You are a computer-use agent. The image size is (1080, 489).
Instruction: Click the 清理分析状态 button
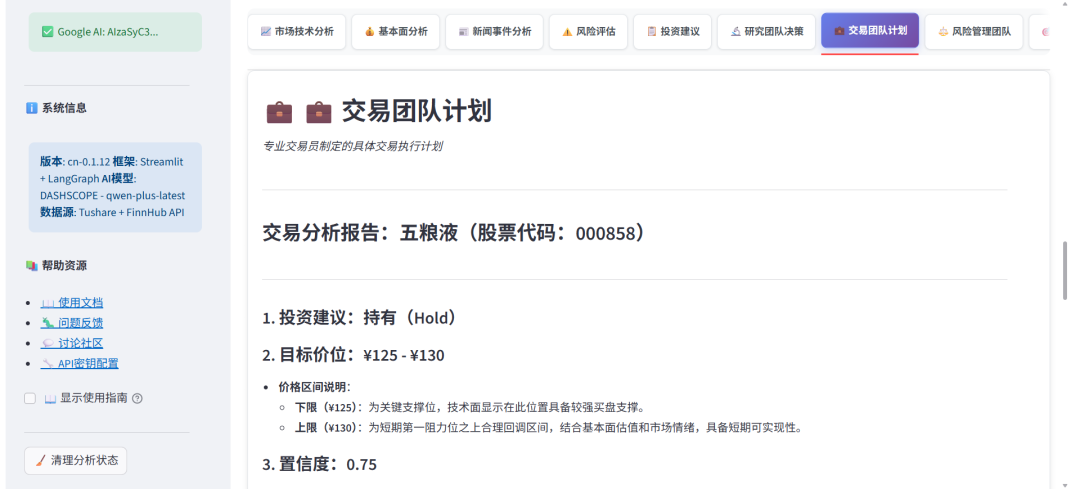pyautogui.click(x=76, y=460)
